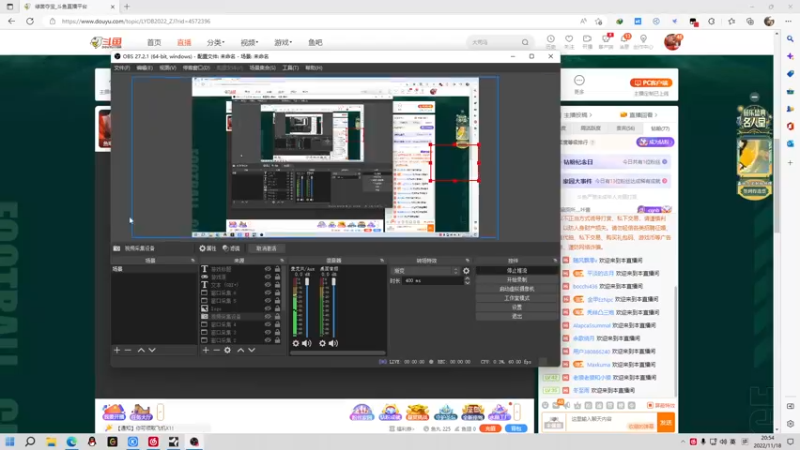The width and height of the screenshot is (800, 450).
Task: Click 启动虚拟摄像机 button
Action: [517, 289]
